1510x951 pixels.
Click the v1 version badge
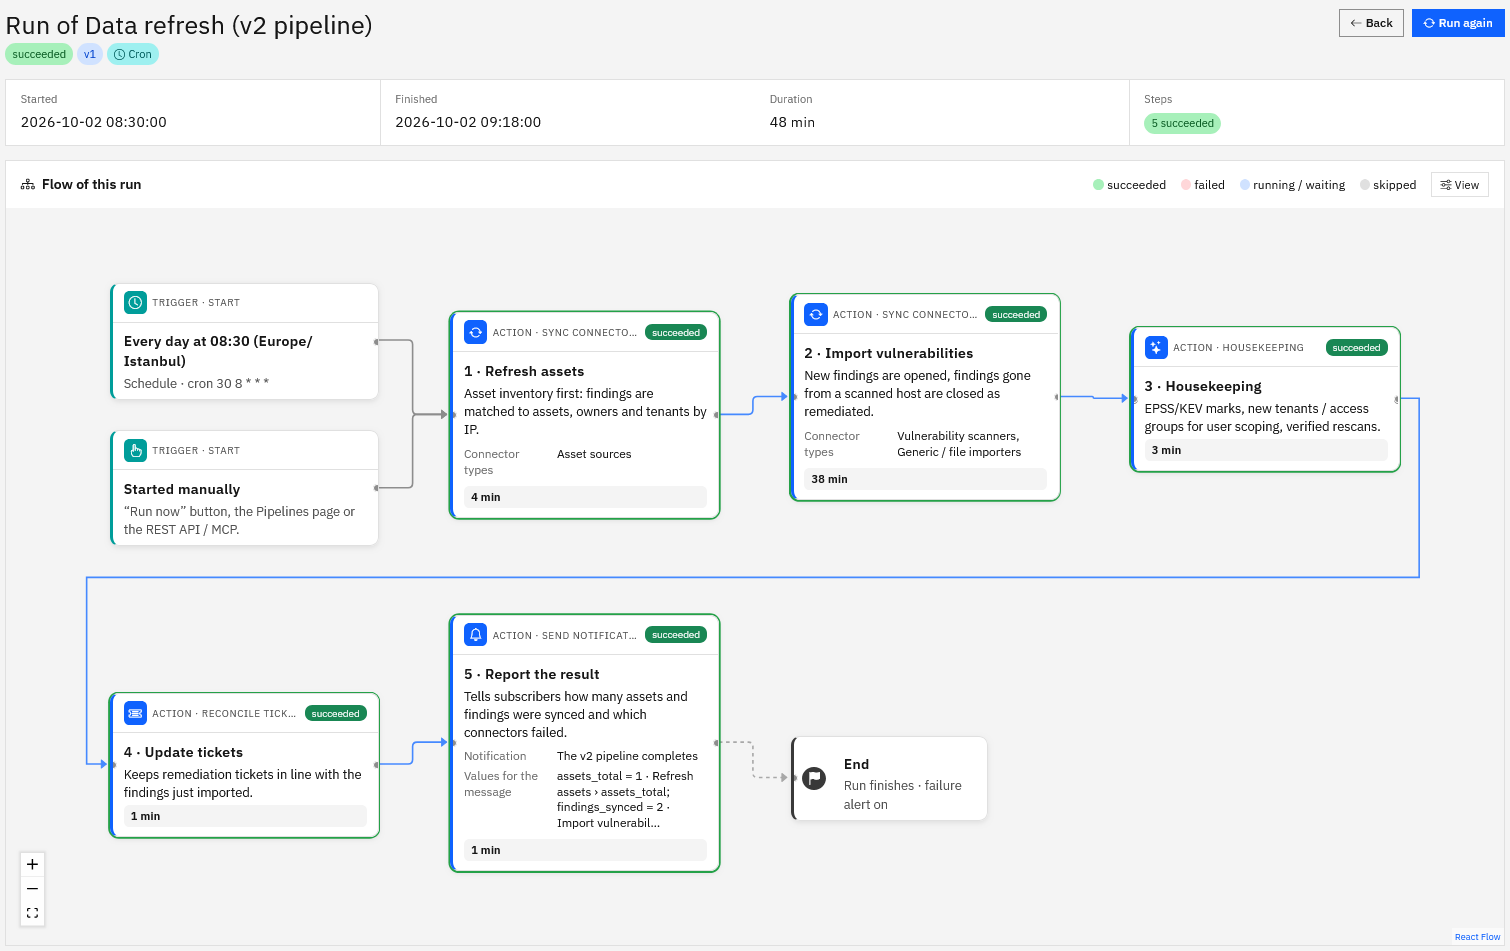(90, 54)
